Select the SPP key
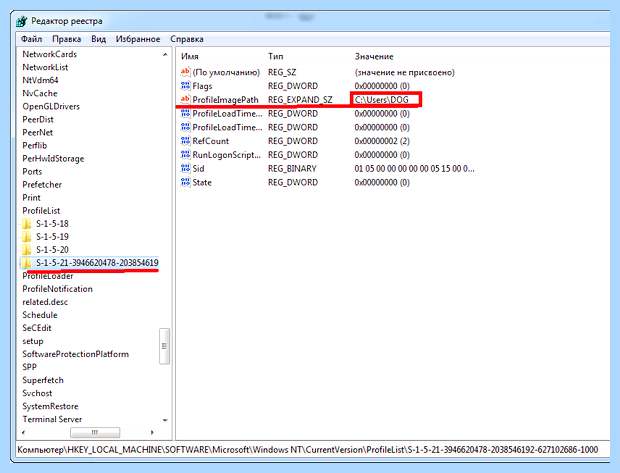620x473 pixels. coord(30,367)
